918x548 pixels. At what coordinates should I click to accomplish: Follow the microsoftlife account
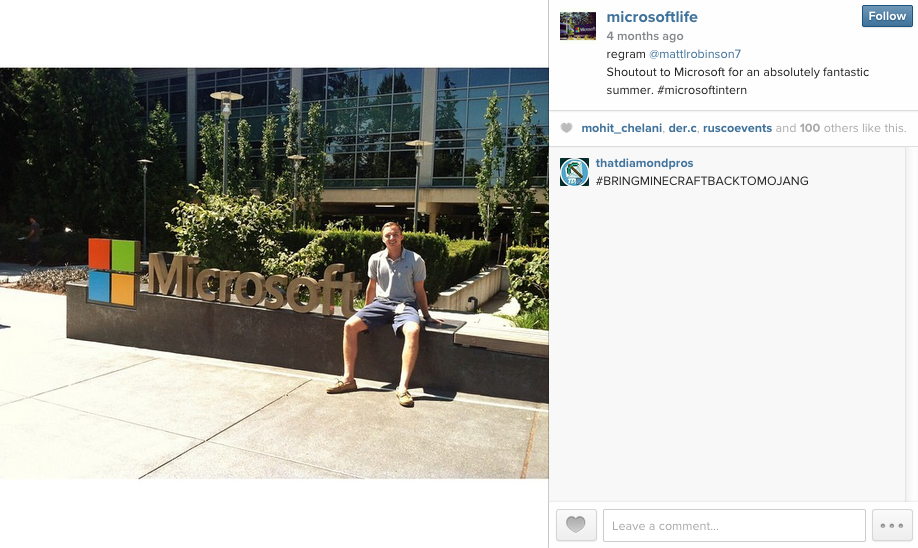point(887,16)
